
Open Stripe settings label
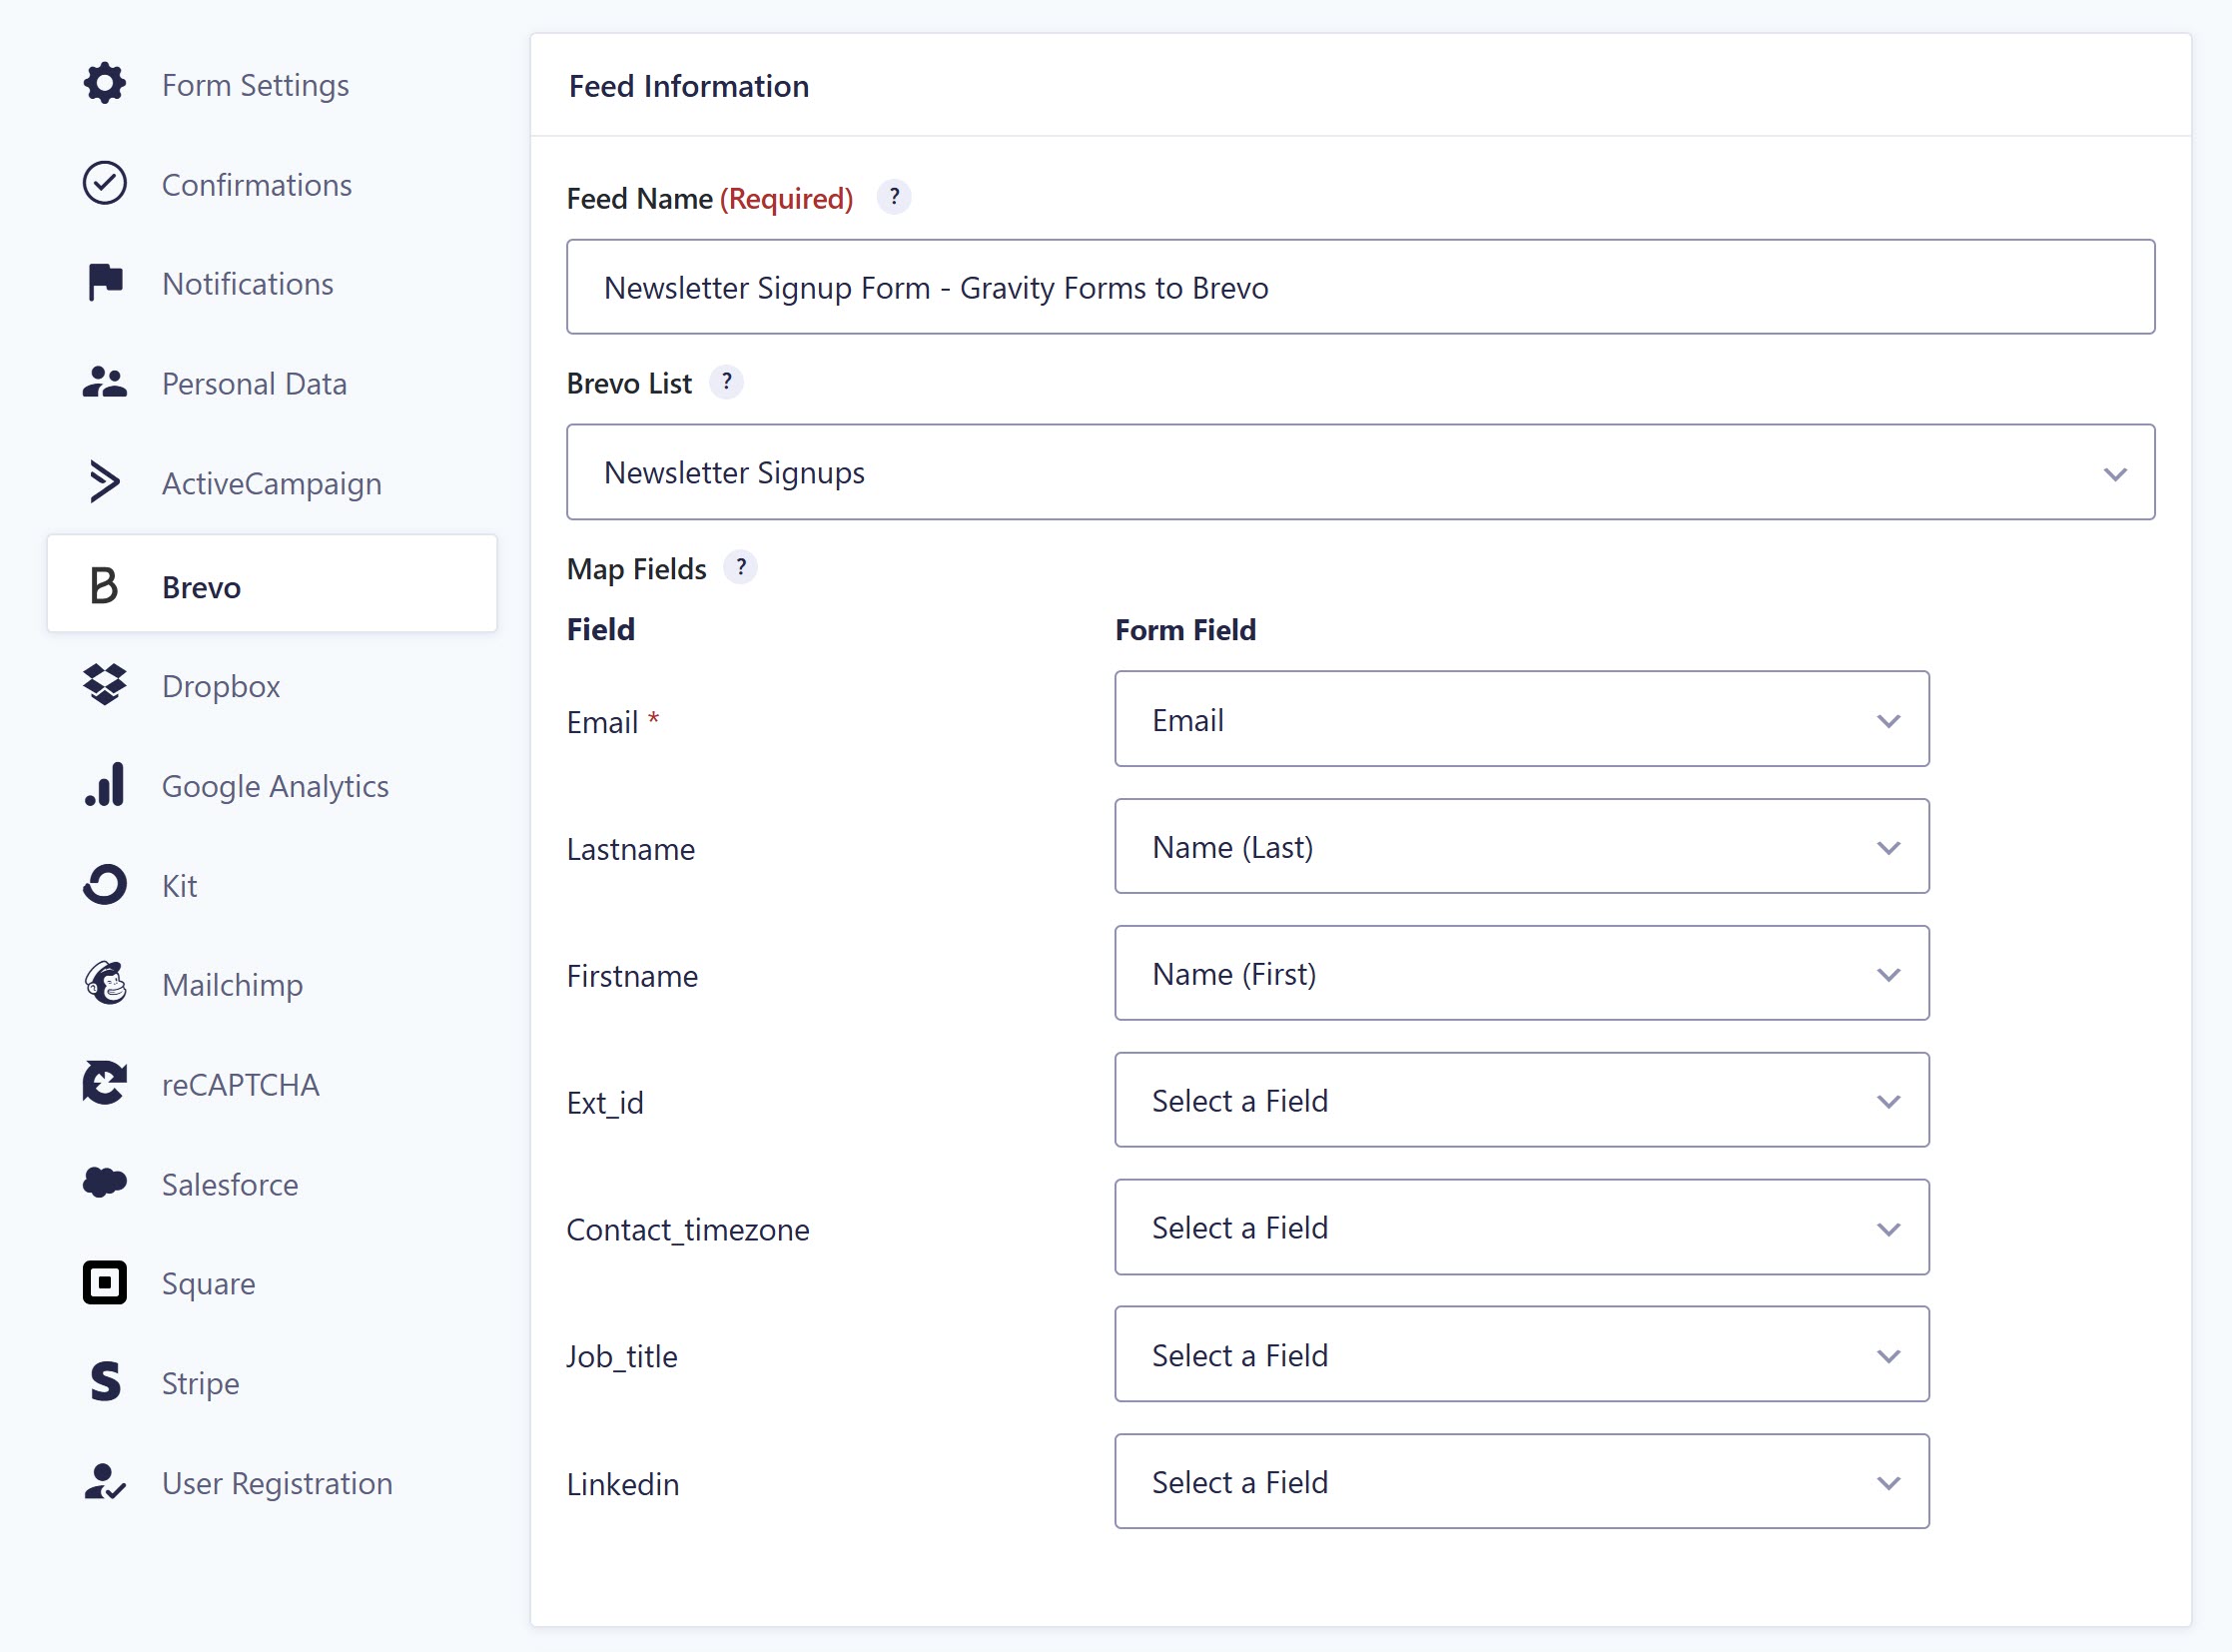click(201, 1383)
